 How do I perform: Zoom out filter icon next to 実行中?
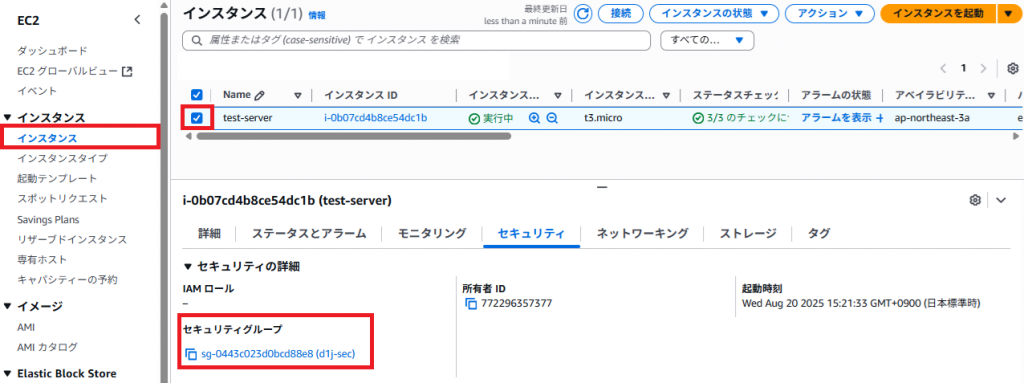tap(552, 118)
